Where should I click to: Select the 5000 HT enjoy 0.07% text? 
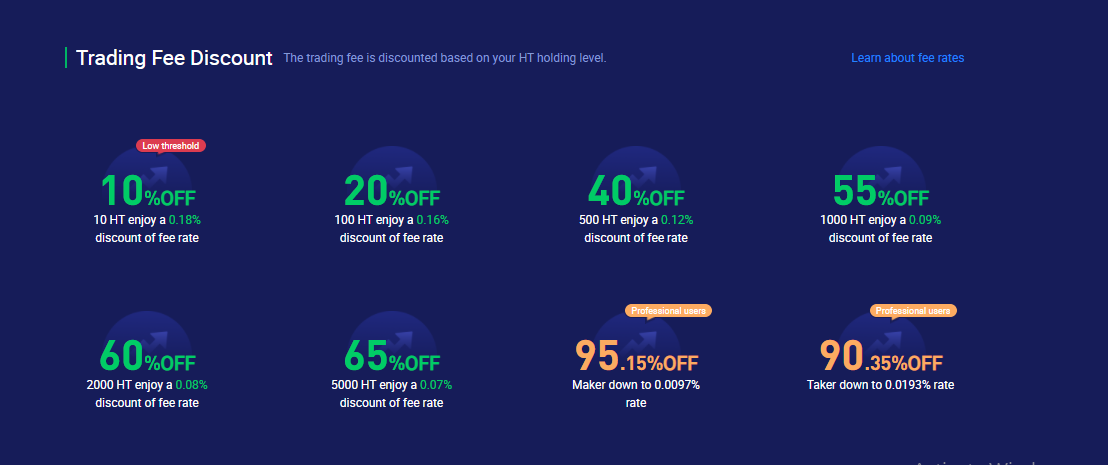(x=391, y=385)
